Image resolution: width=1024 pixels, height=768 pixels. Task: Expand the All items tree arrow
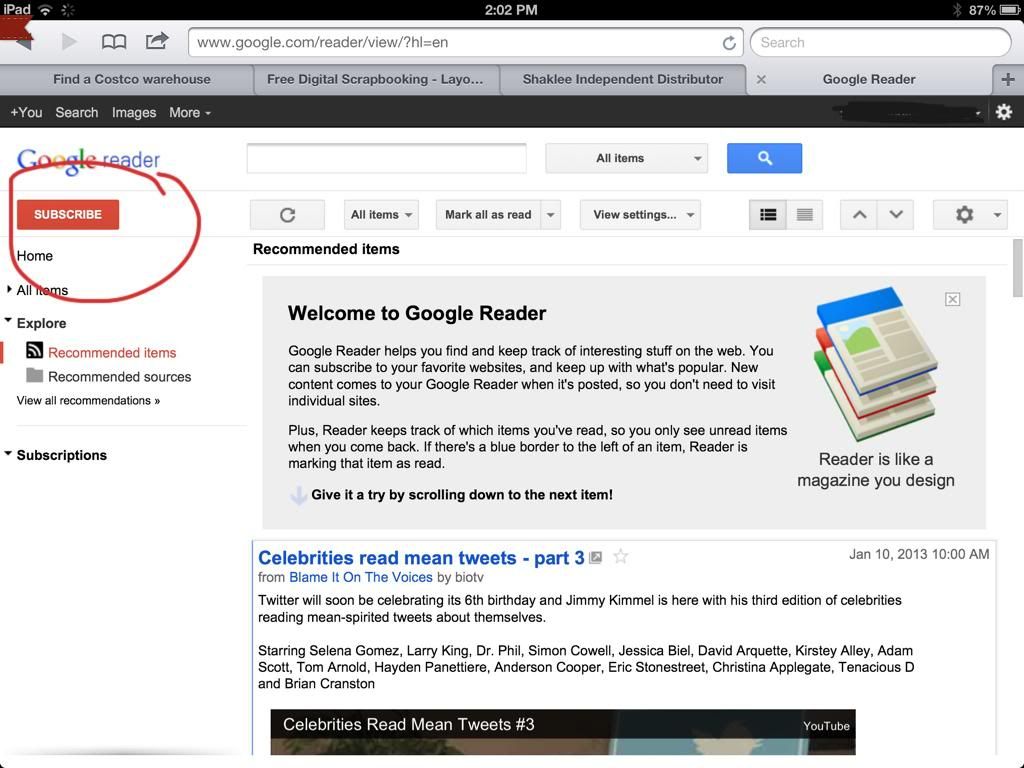[x=9, y=289]
